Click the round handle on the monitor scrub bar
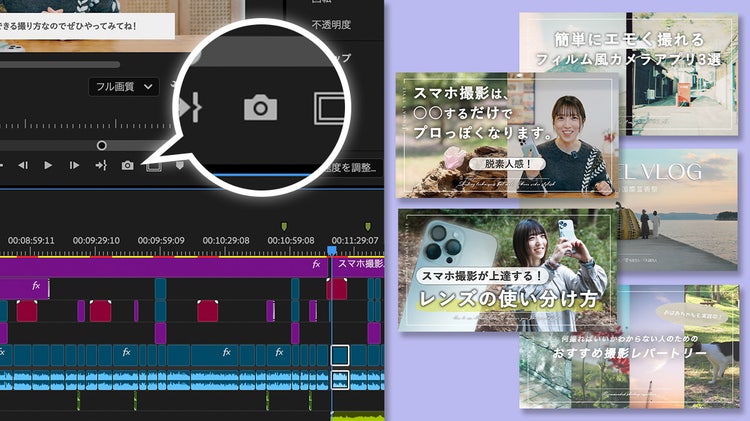The height and width of the screenshot is (421, 750). click(x=101, y=145)
